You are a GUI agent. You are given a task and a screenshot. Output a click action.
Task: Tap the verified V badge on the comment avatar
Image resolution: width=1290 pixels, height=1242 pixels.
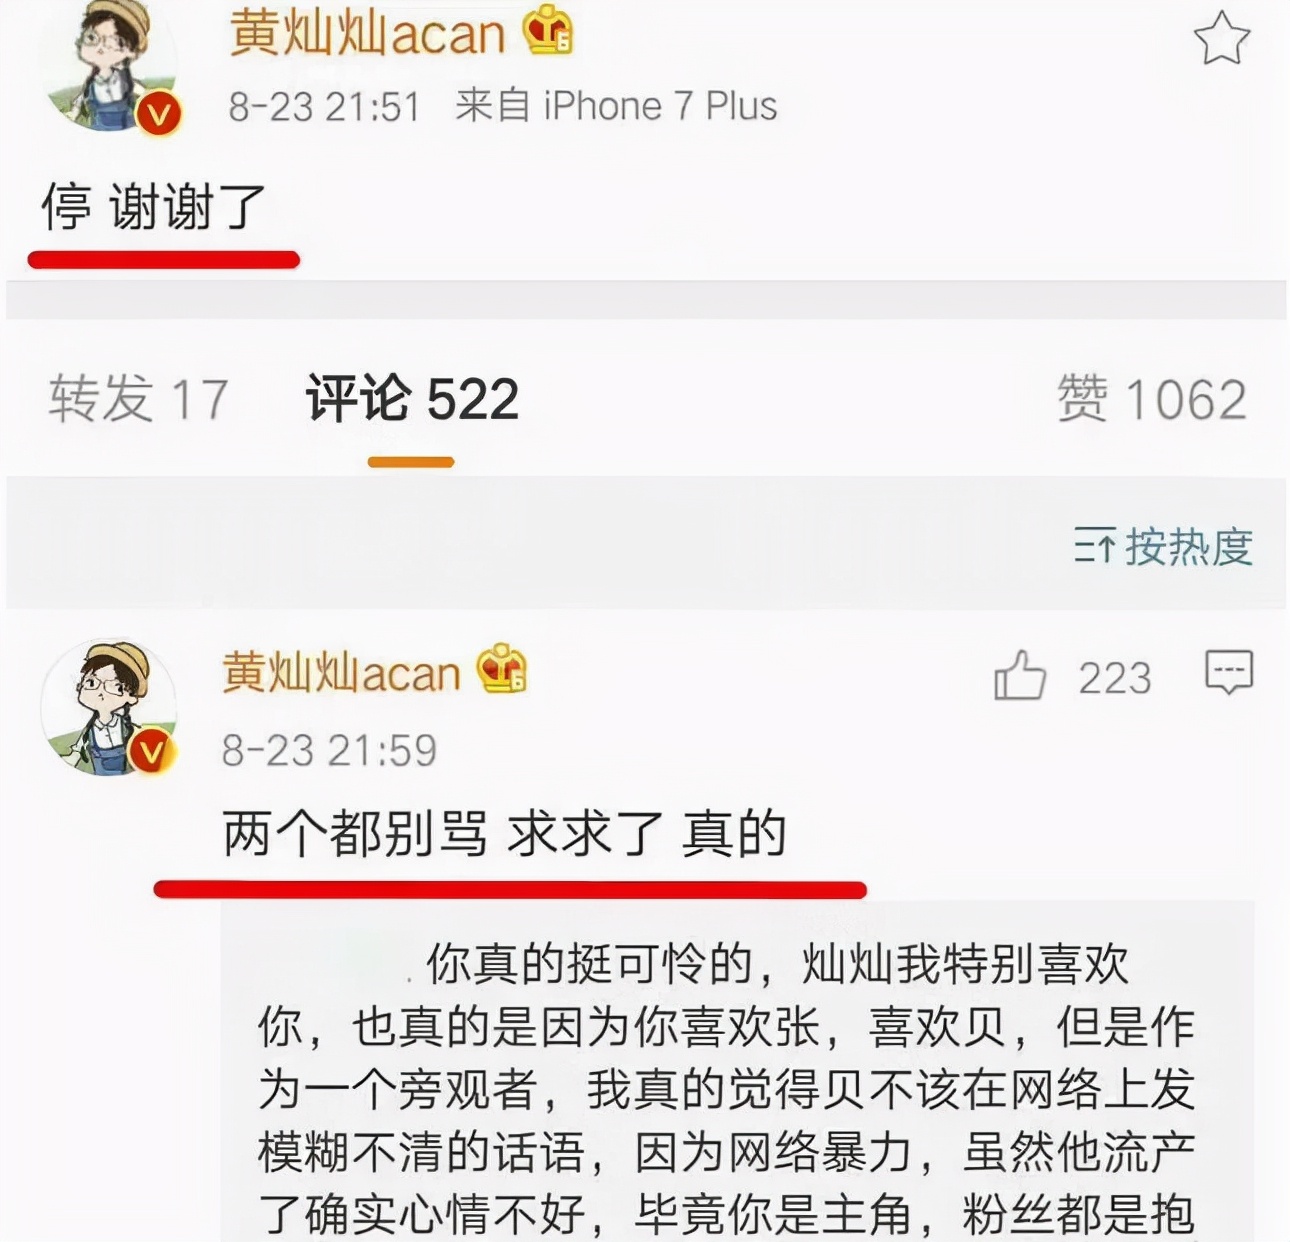[151, 750]
